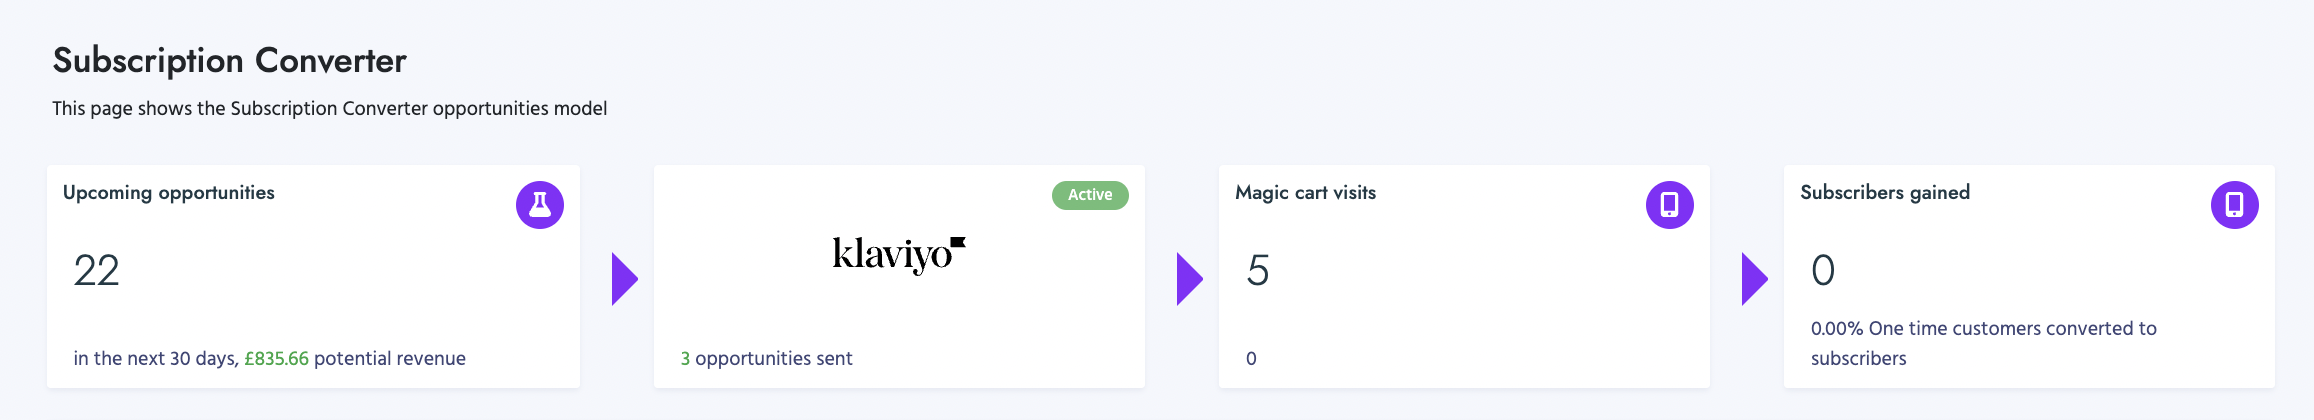Click the Subscribers gained card title

pyautogui.click(x=1885, y=193)
